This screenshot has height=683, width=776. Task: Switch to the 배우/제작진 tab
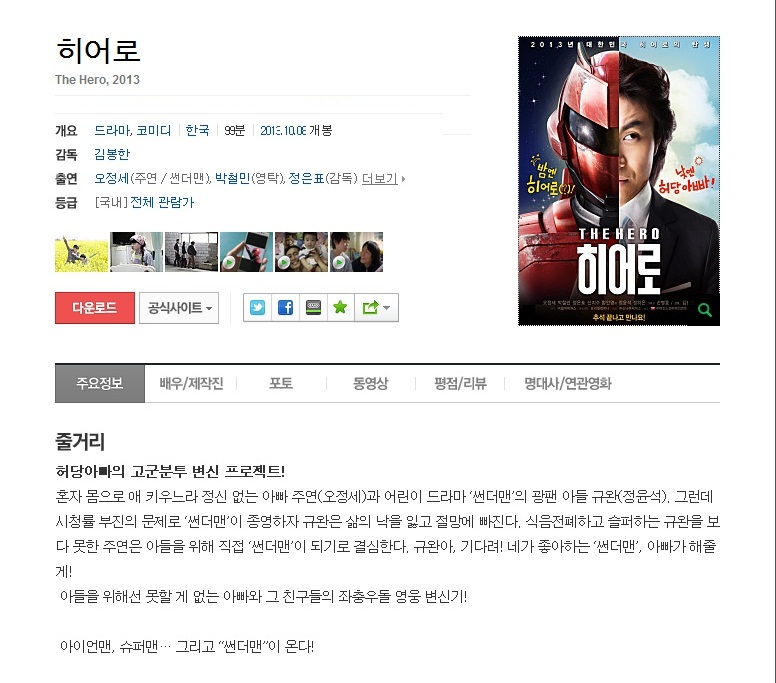pos(191,384)
